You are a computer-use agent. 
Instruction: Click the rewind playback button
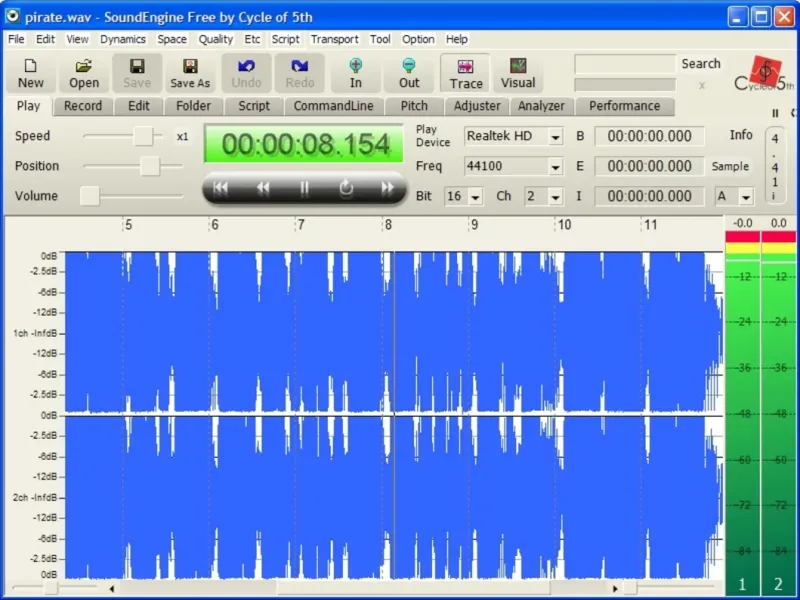click(x=263, y=188)
